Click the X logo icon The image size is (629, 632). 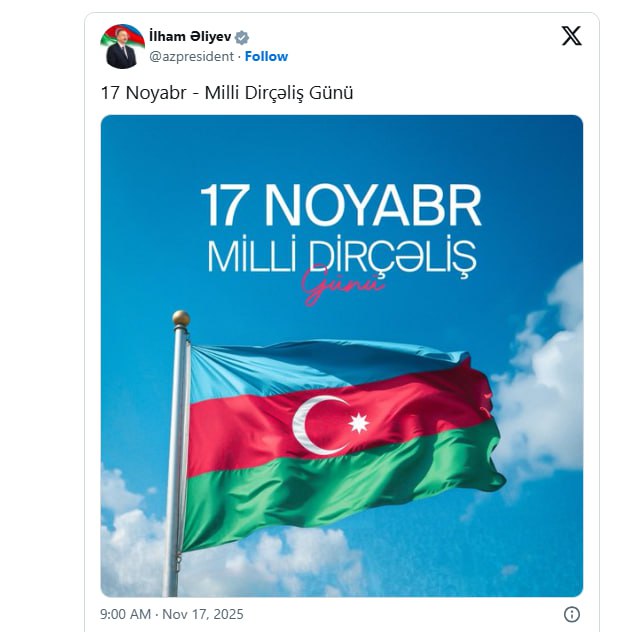[571, 36]
